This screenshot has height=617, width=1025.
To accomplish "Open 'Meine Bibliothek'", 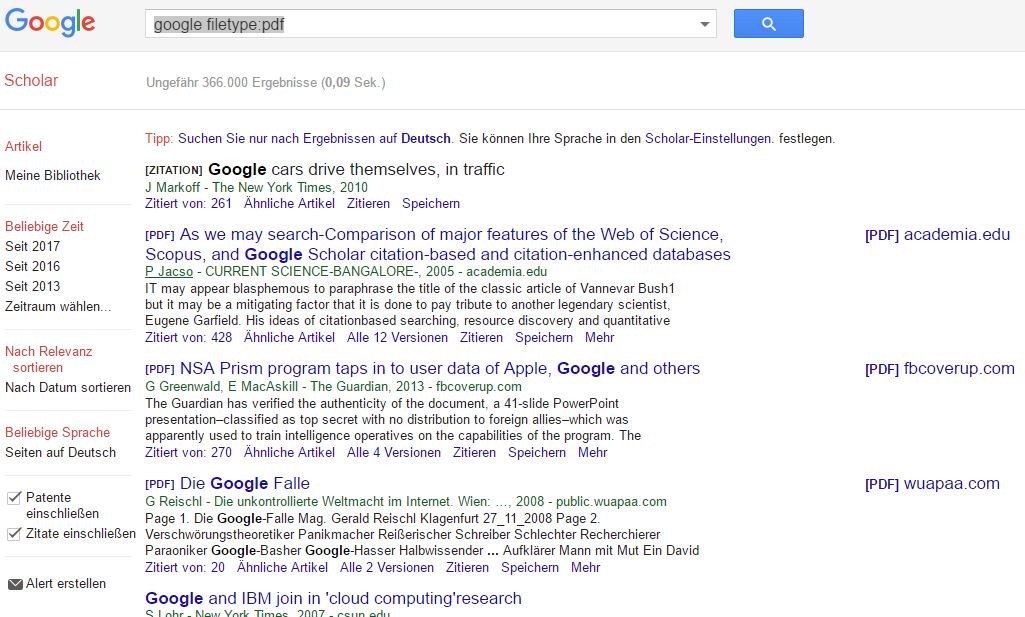I will pos(53,175).
